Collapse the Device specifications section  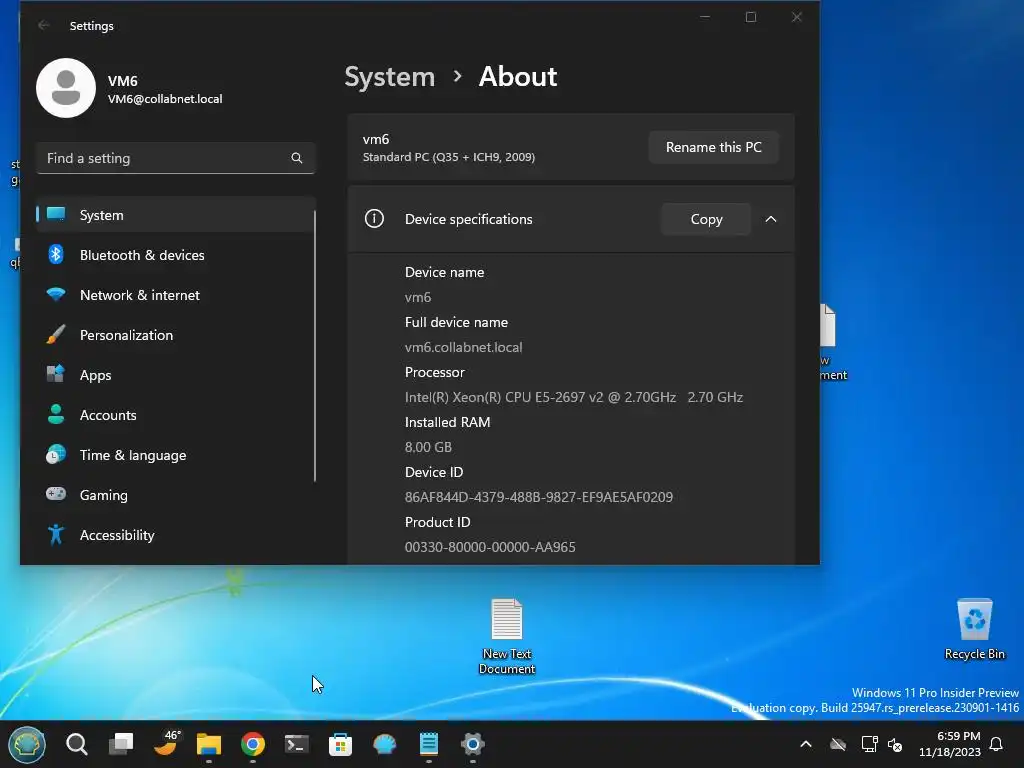771,219
